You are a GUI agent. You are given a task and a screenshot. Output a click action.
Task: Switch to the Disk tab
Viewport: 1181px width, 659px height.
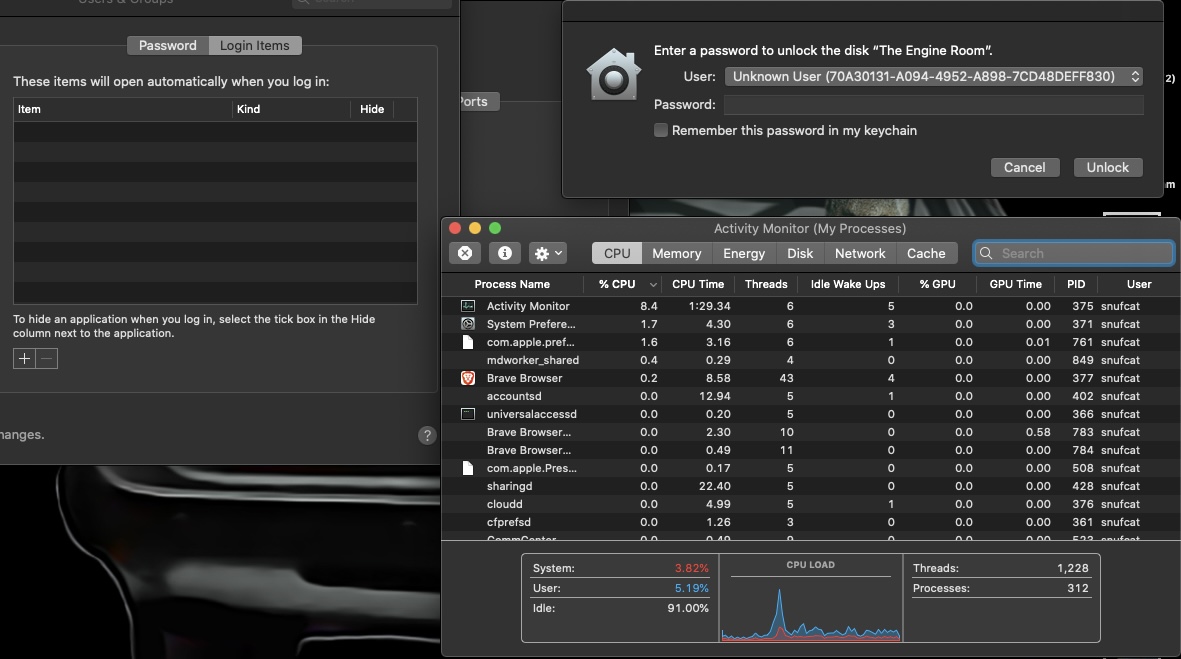[800, 253]
